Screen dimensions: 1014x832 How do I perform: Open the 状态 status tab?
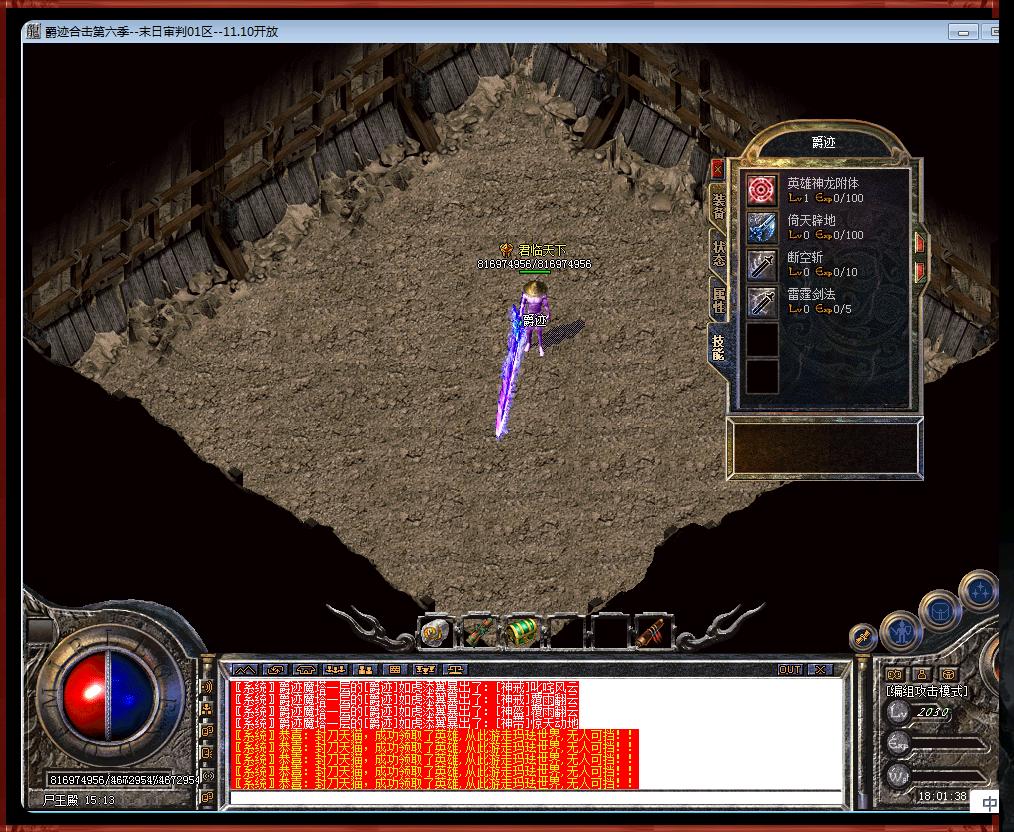click(718, 251)
